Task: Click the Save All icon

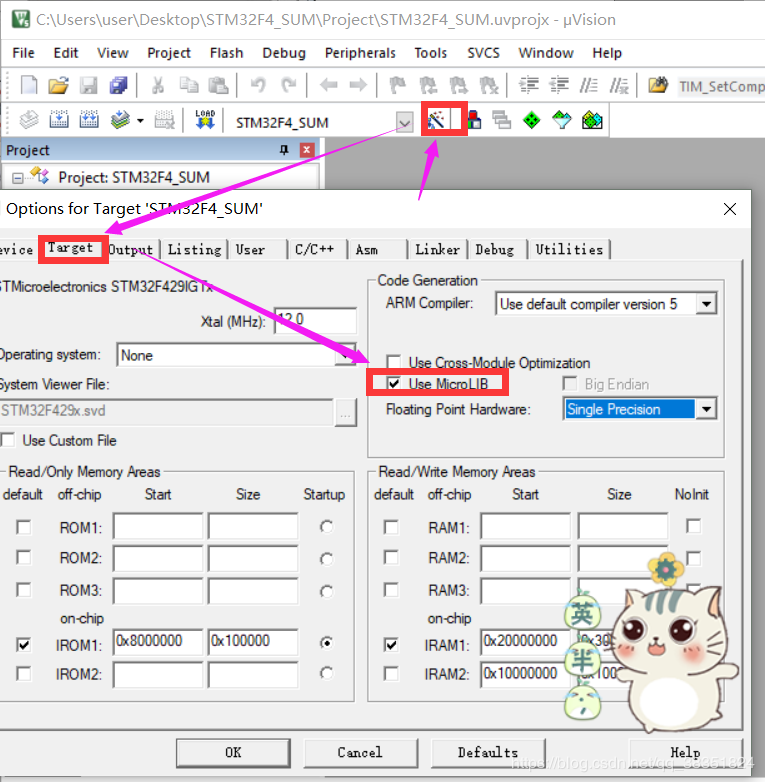Action: point(118,85)
